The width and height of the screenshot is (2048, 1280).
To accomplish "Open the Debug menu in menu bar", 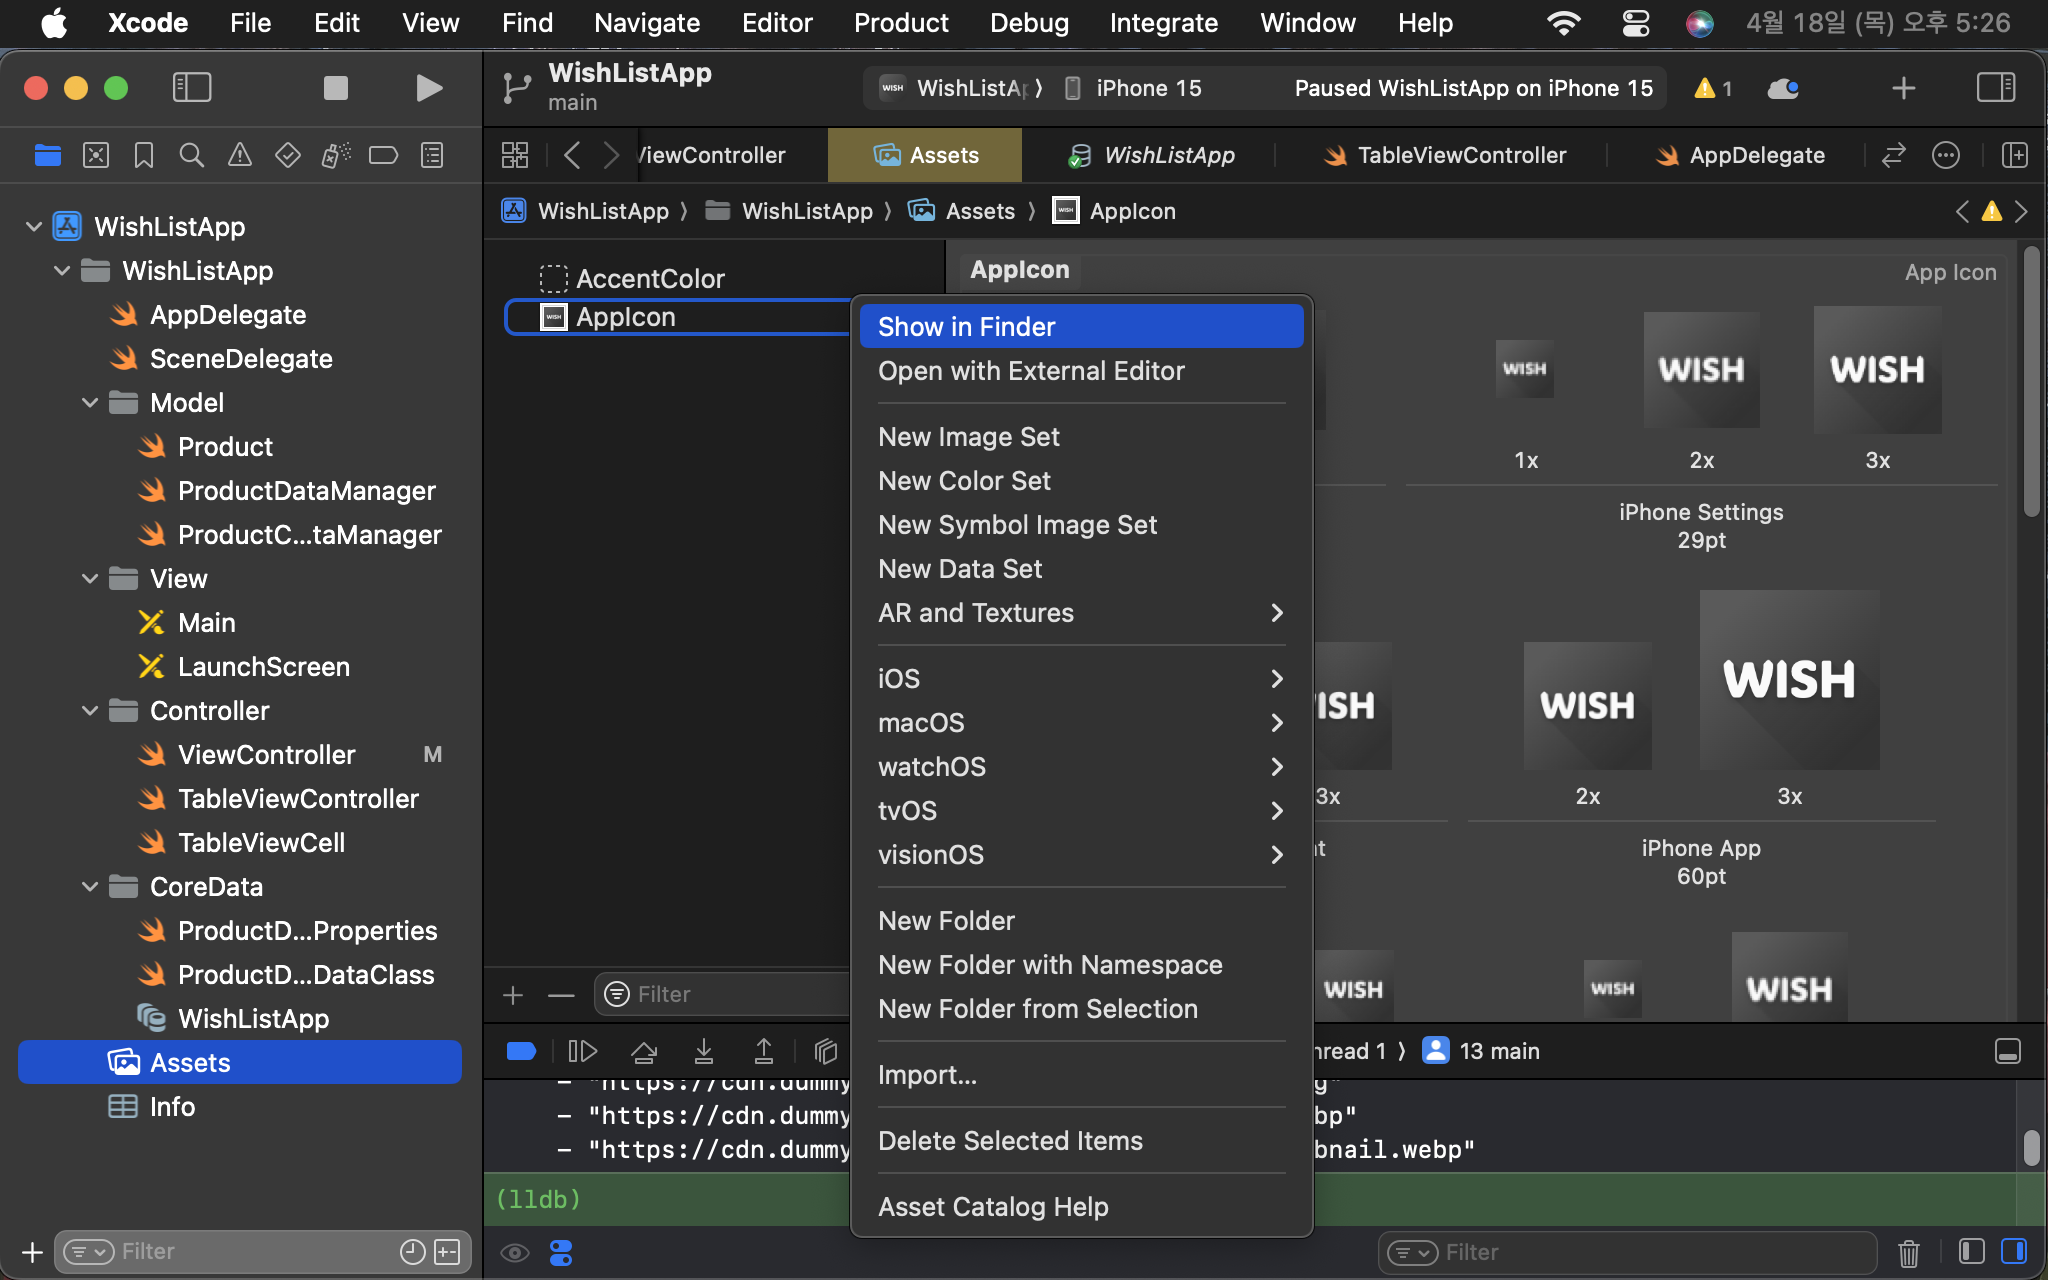I will [1029, 22].
